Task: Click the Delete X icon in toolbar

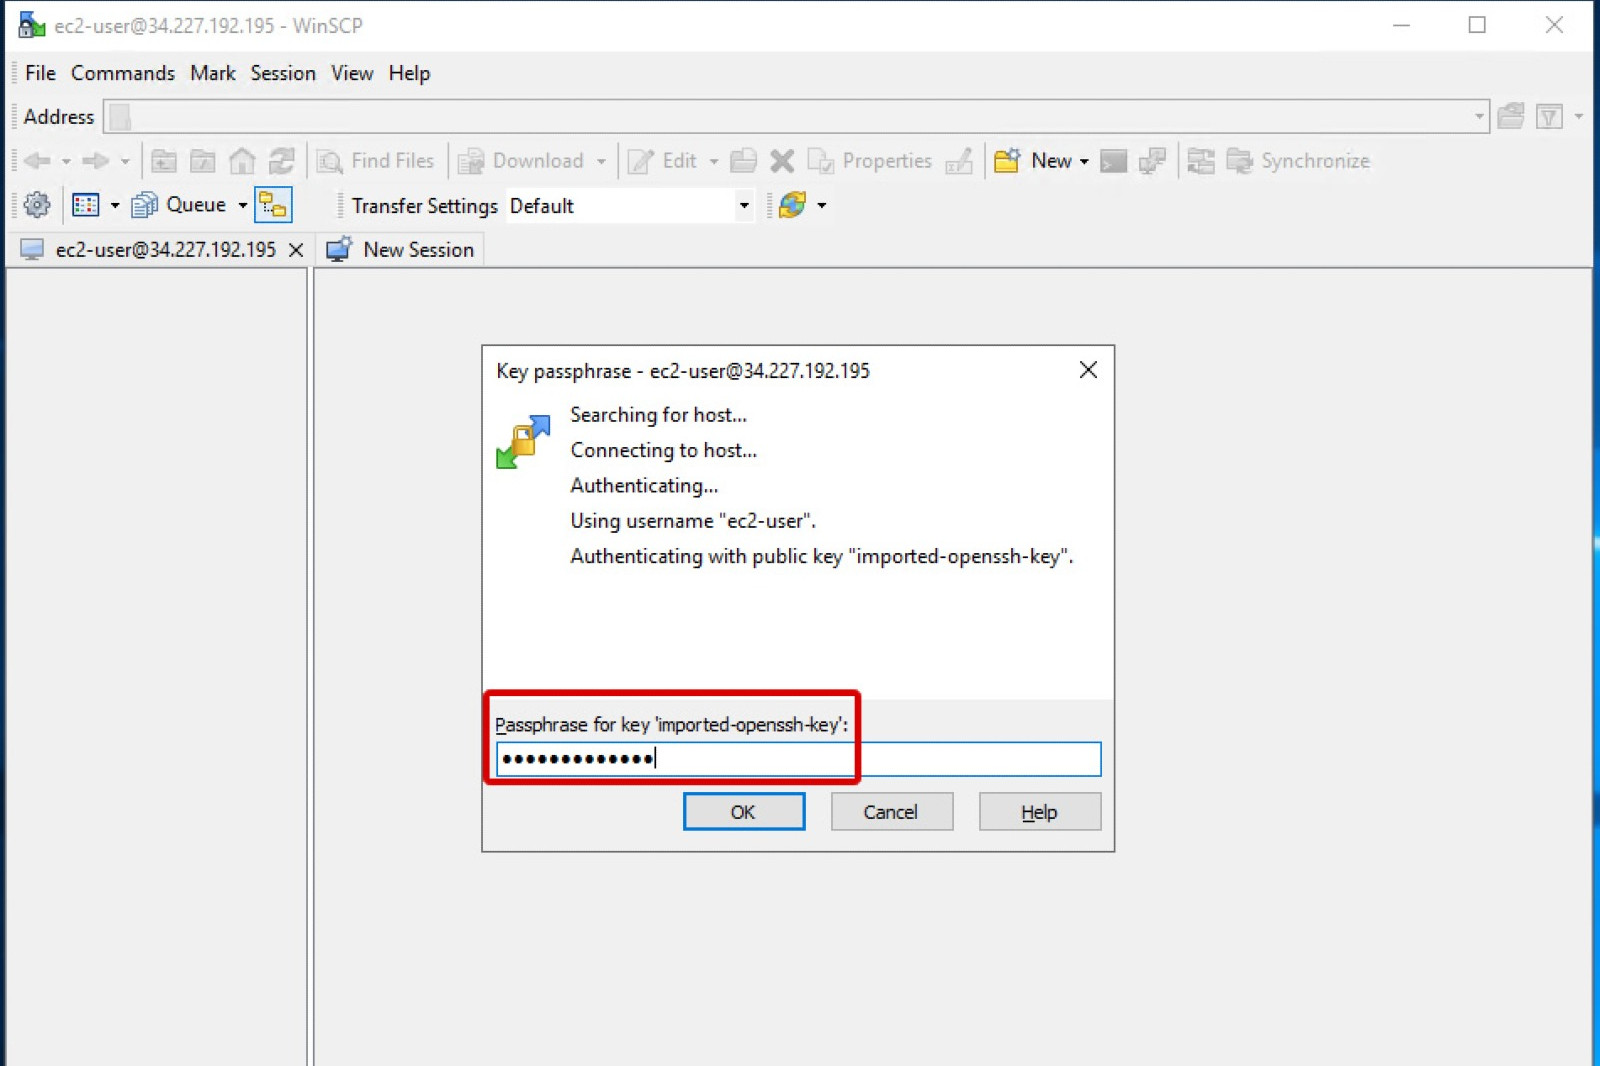Action: [x=782, y=161]
